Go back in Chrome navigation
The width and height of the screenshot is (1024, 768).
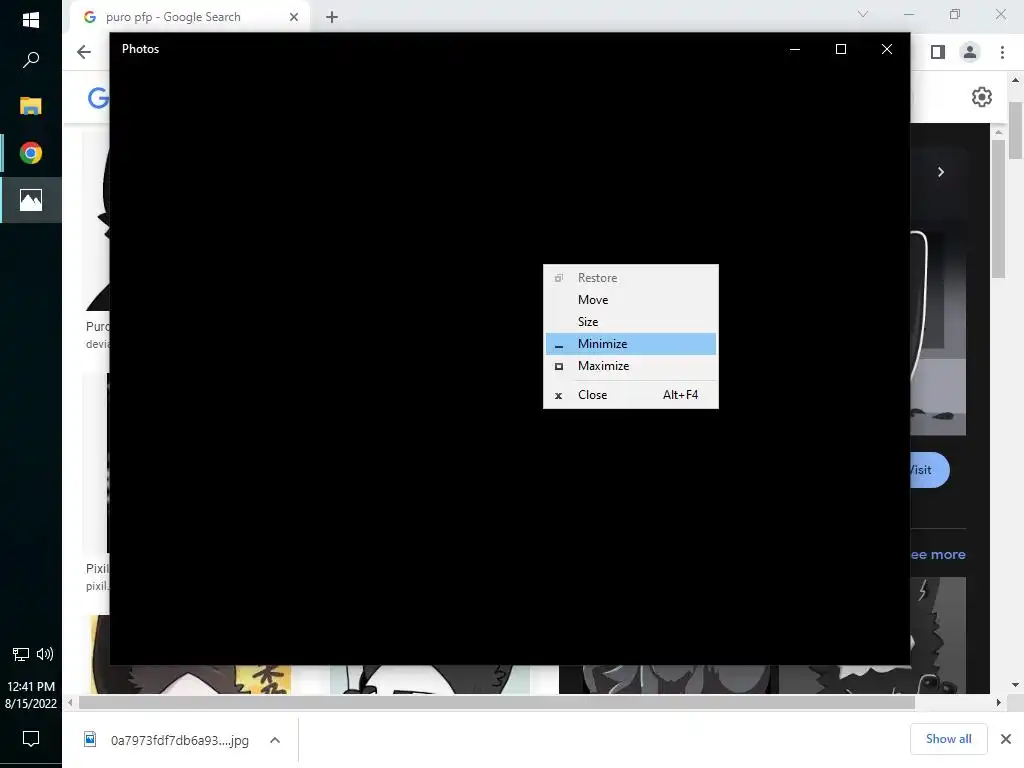click(x=84, y=52)
